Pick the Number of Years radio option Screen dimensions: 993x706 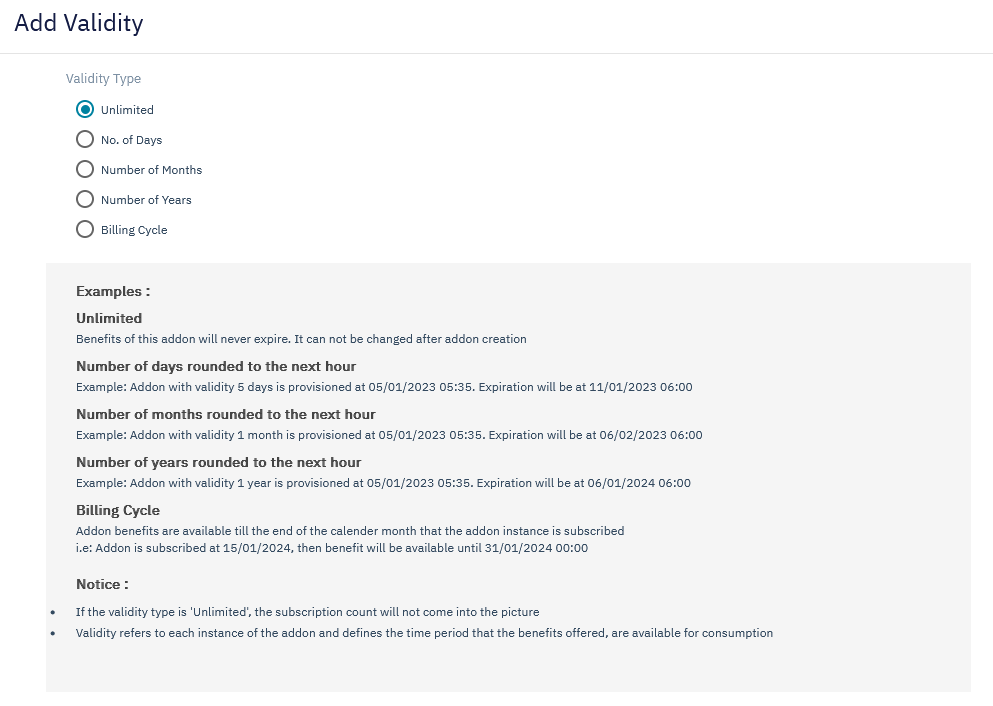[85, 200]
